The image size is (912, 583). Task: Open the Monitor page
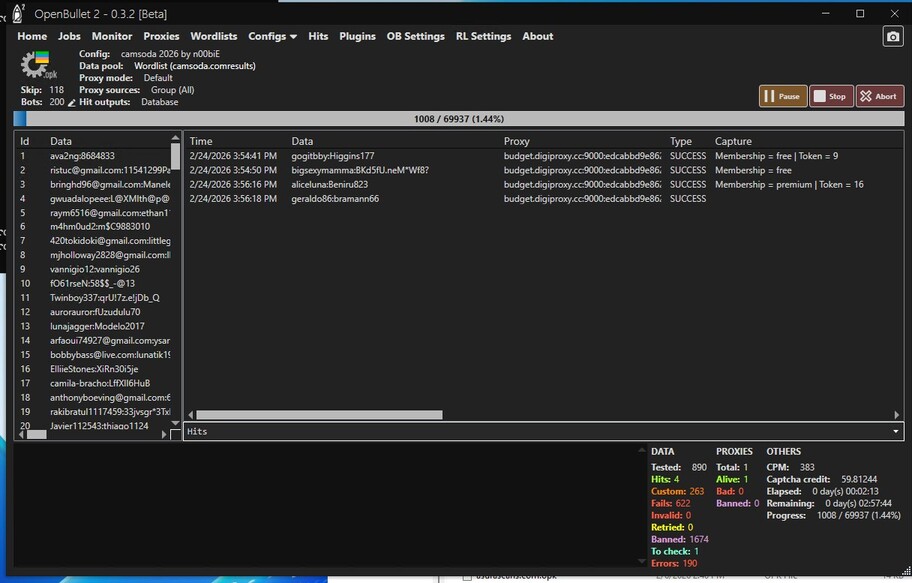coord(112,36)
